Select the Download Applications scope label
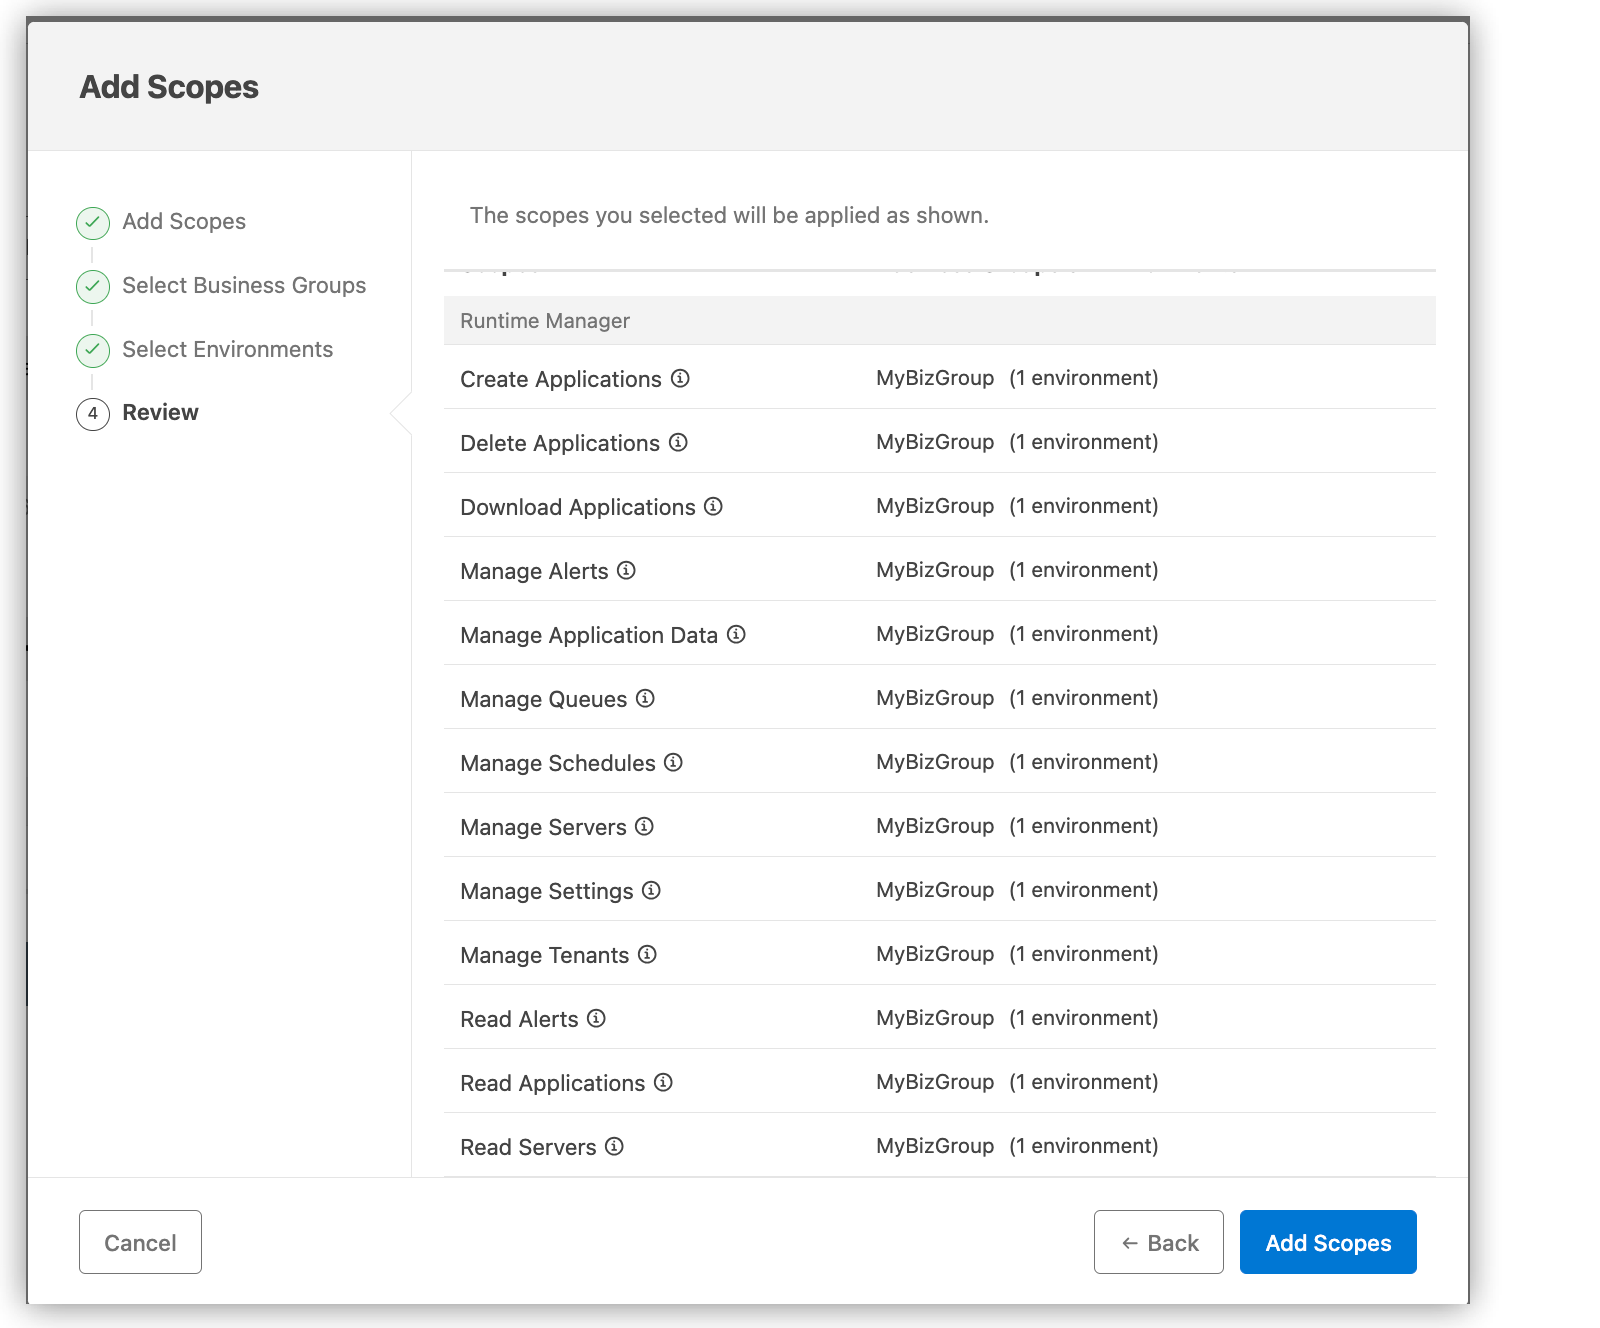This screenshot has width=1600, height=1328. tap(578, 507)
